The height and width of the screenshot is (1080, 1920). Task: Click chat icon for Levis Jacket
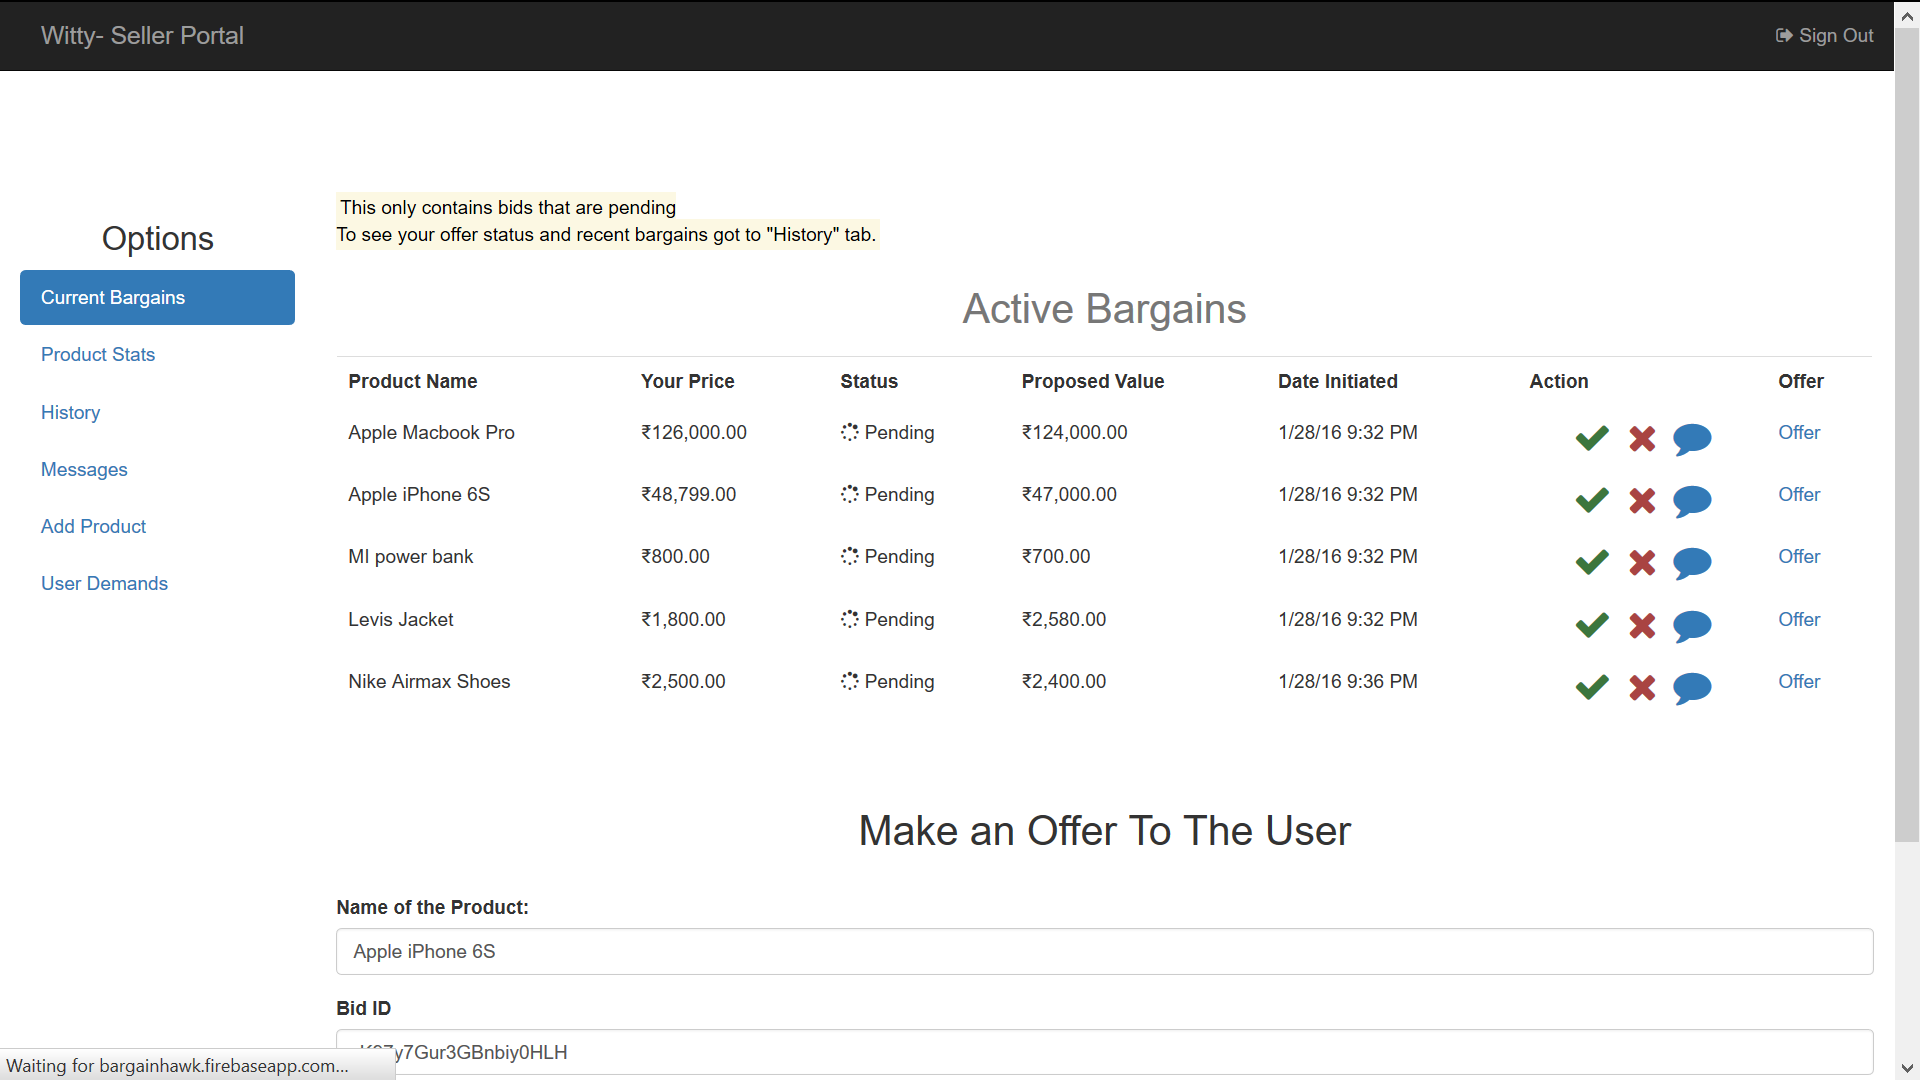[1692, 625]
